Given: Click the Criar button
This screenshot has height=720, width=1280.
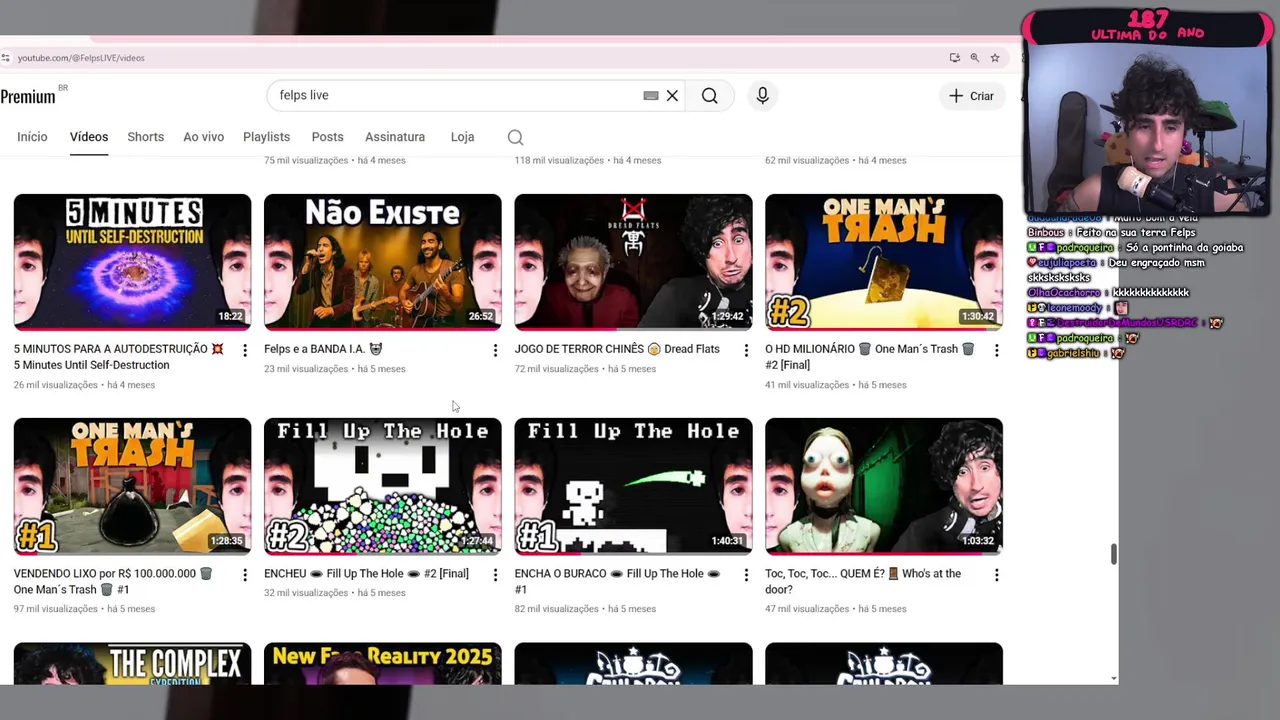Looking at the screenshot, I should click(971, 96).
